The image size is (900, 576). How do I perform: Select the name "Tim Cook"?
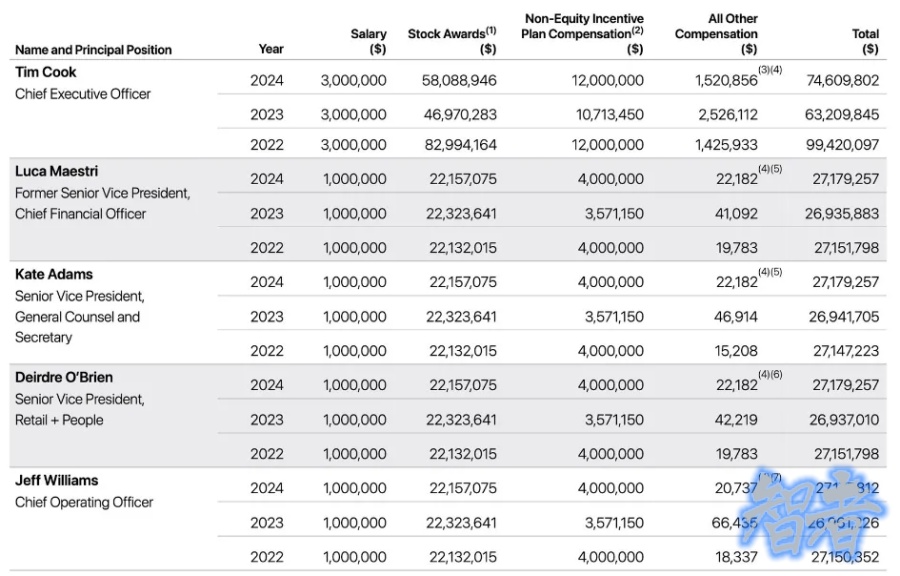click(45, 72)
